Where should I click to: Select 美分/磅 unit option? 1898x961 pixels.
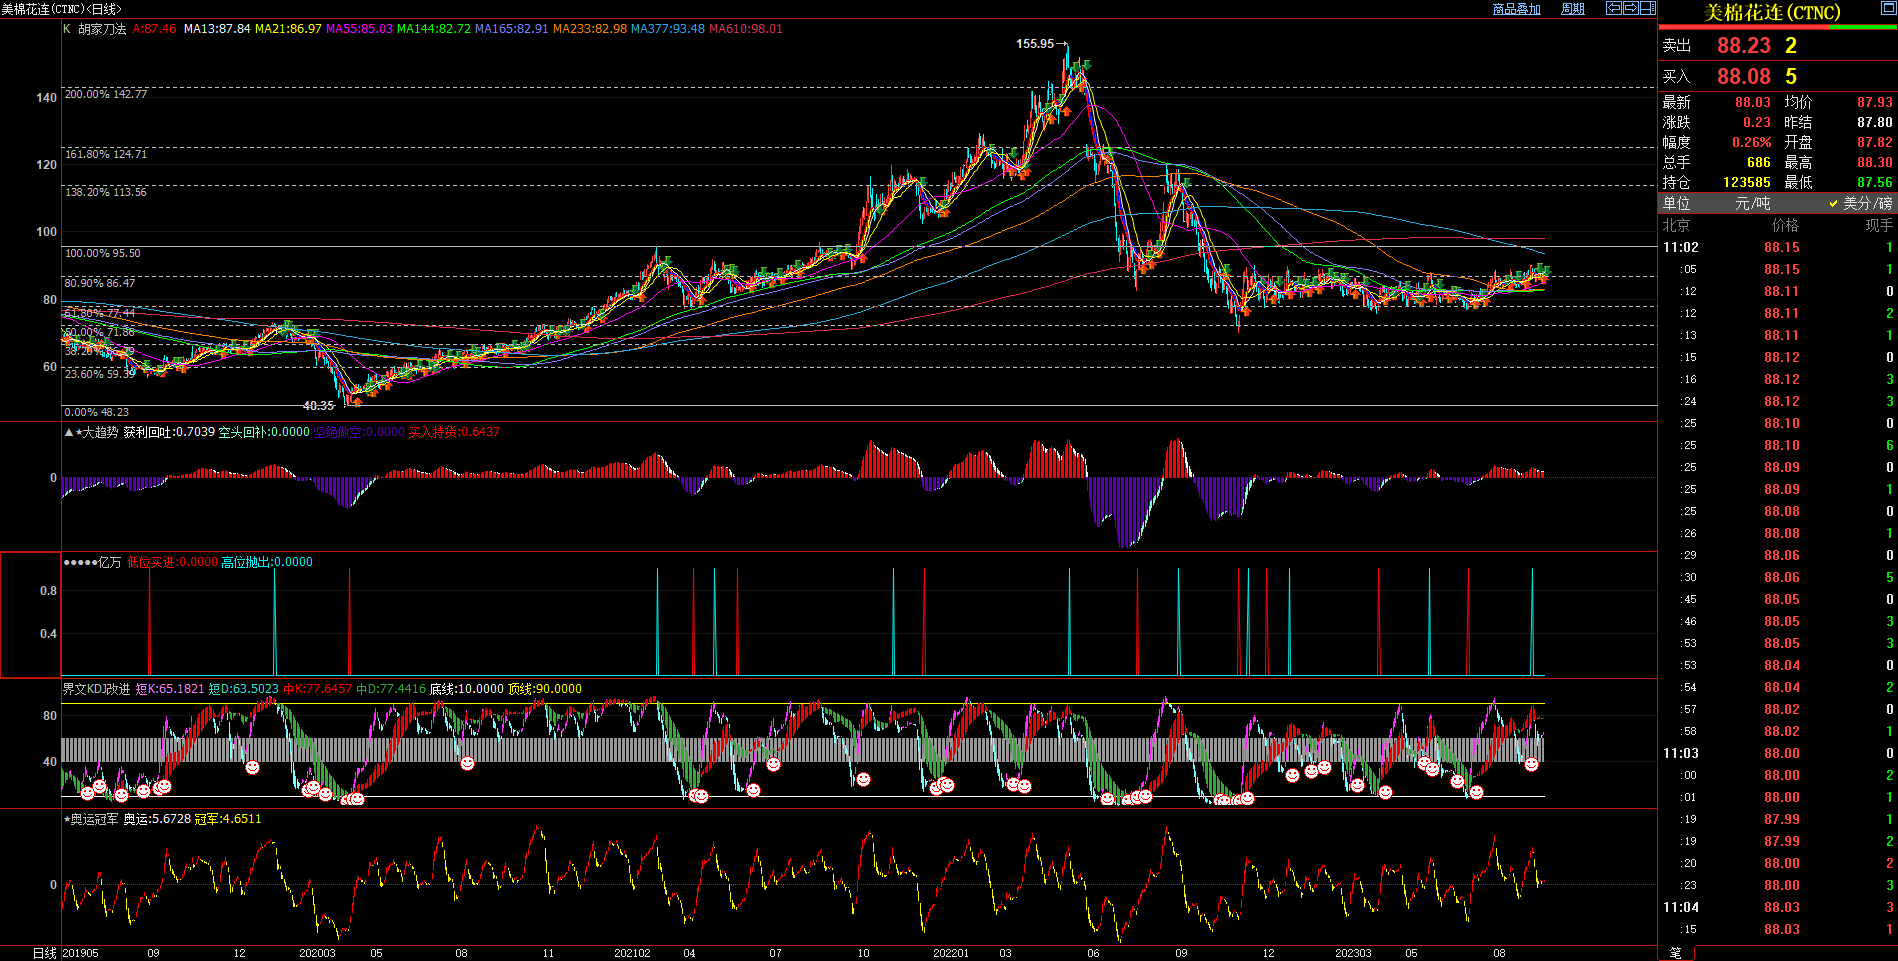[x=1866, y=203]
